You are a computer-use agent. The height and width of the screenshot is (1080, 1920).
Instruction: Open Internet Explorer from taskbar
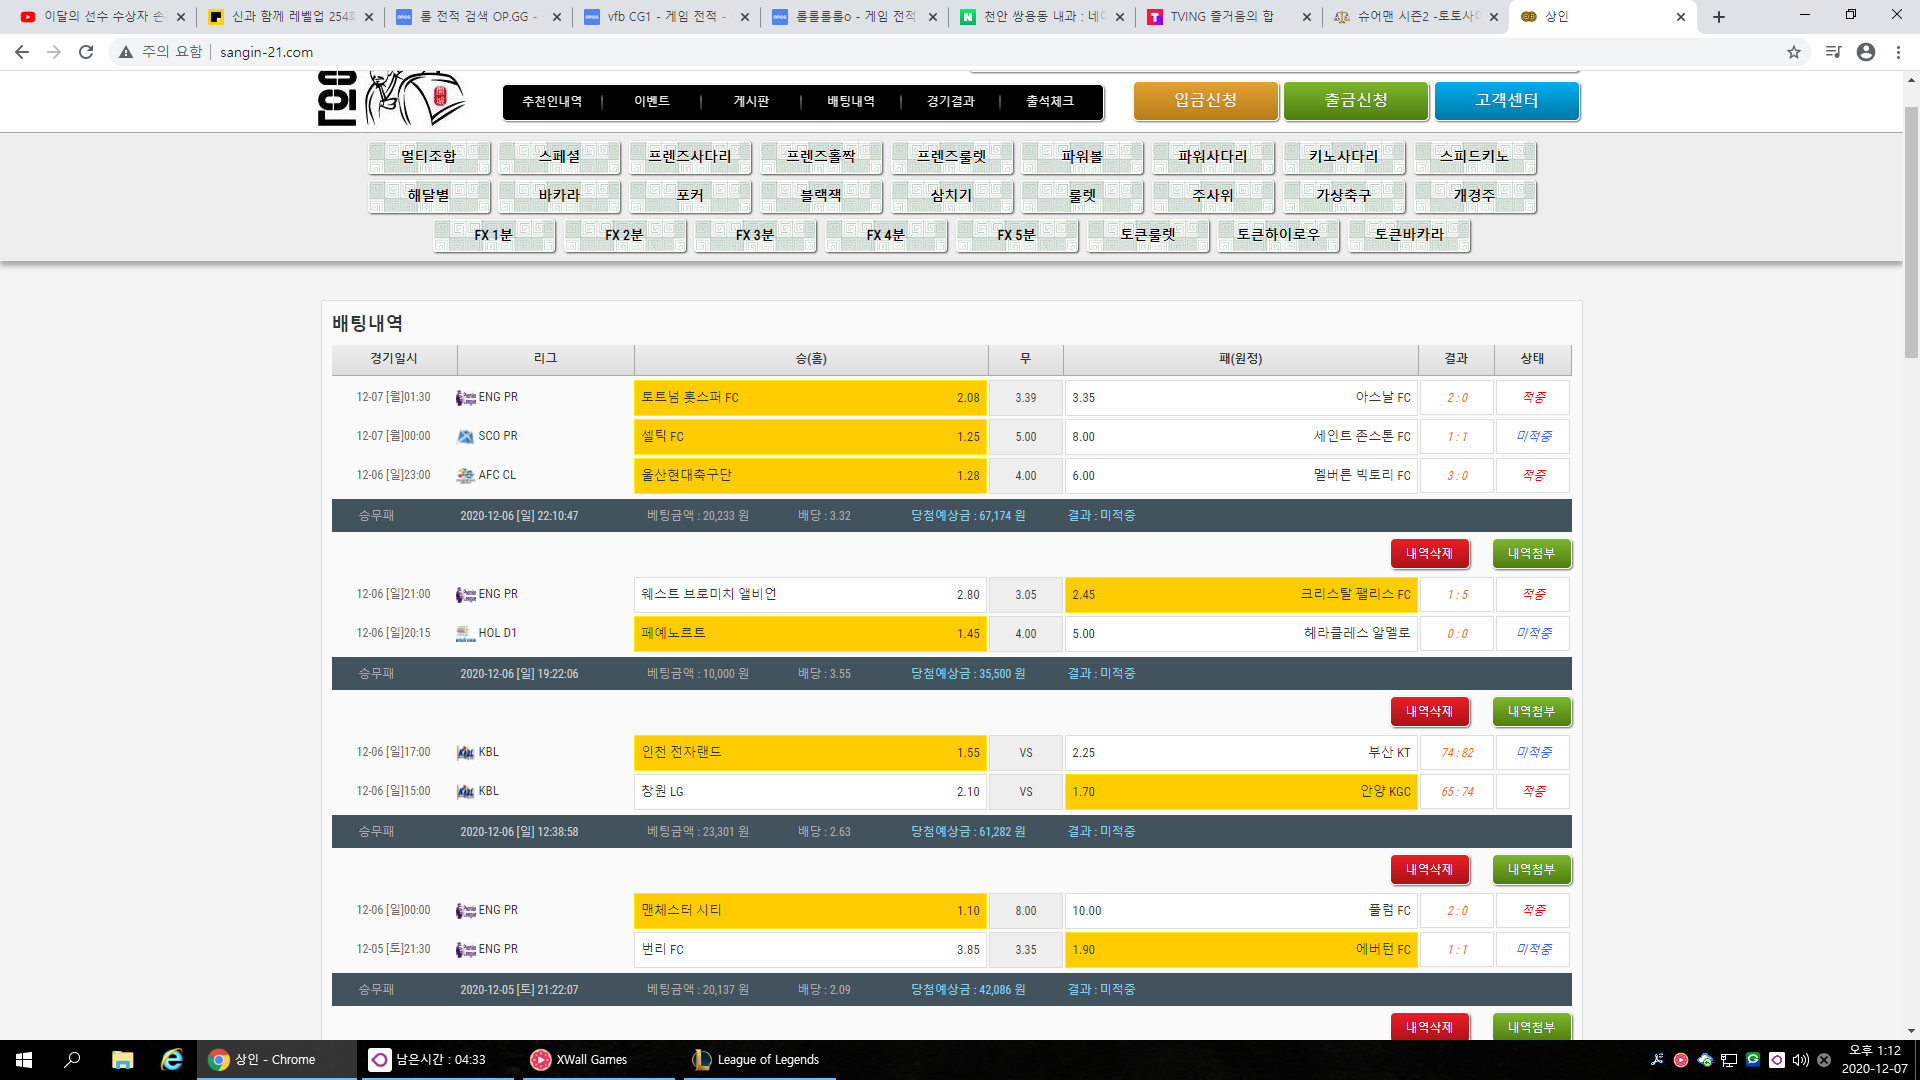172,1059
